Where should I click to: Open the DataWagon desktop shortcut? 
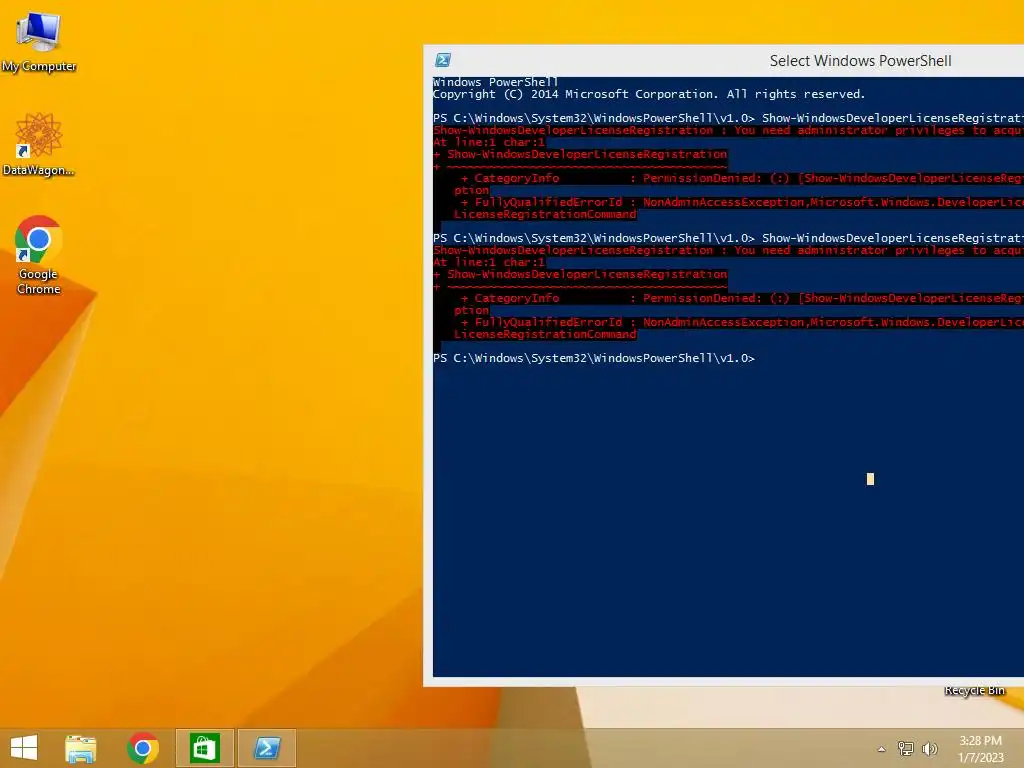[x=38, y=144]
